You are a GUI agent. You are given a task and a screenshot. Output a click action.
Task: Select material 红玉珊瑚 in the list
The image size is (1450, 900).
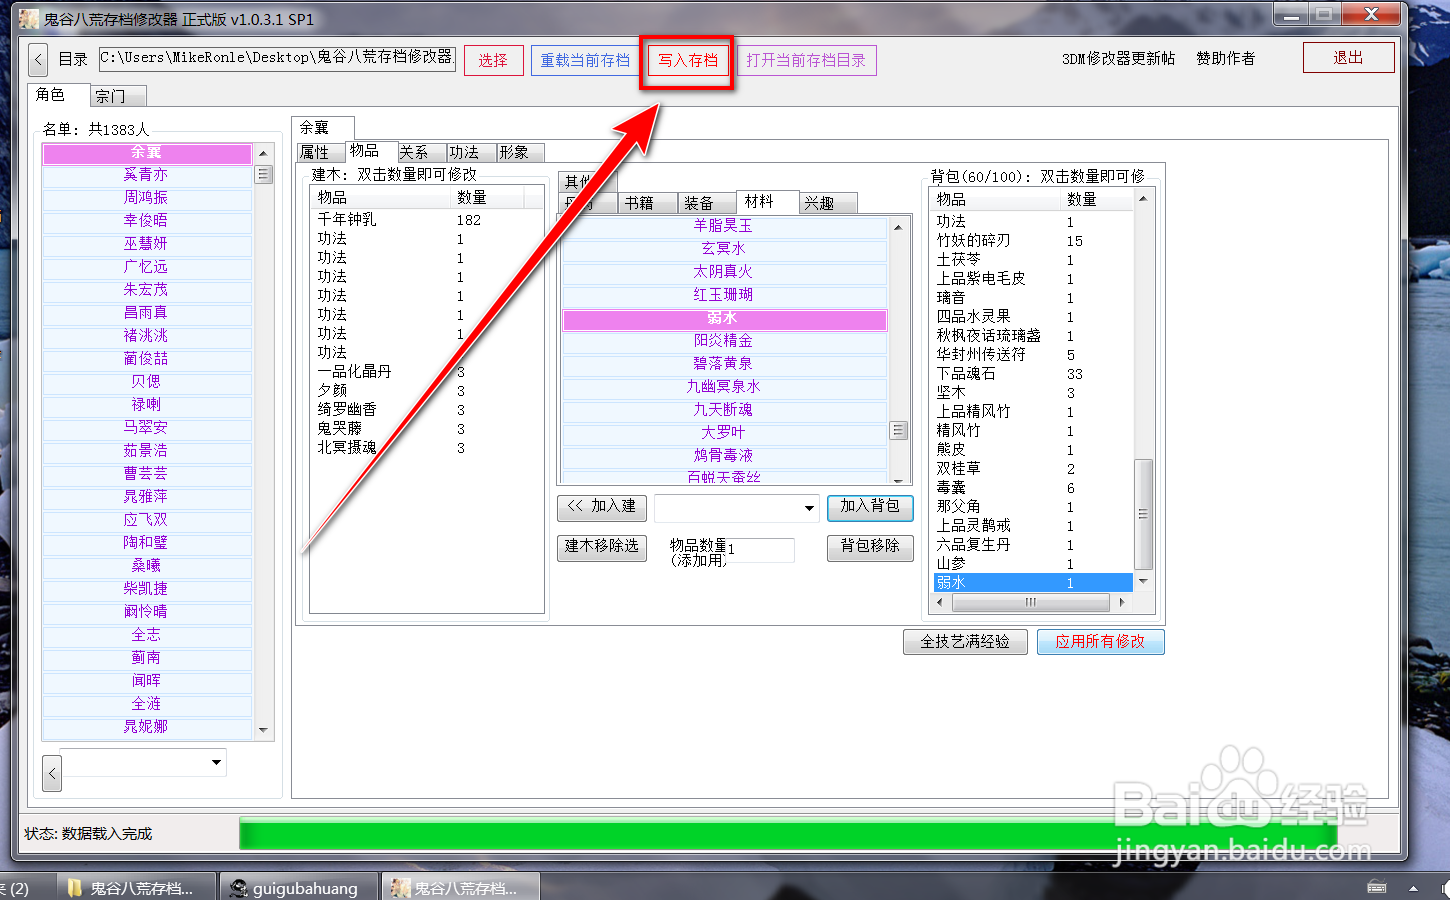(724, 295)
